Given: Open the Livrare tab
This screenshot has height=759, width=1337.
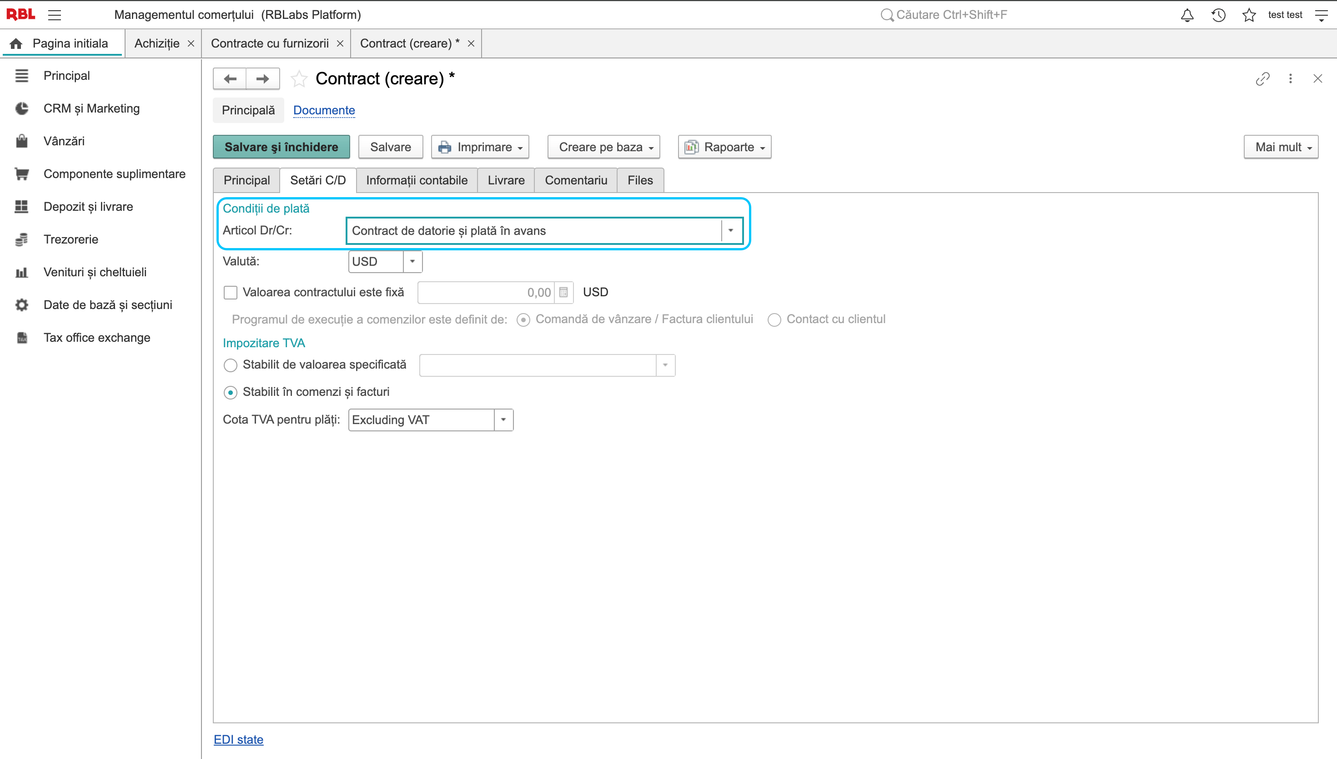Looking at the screenshot, I should (506, 180).
